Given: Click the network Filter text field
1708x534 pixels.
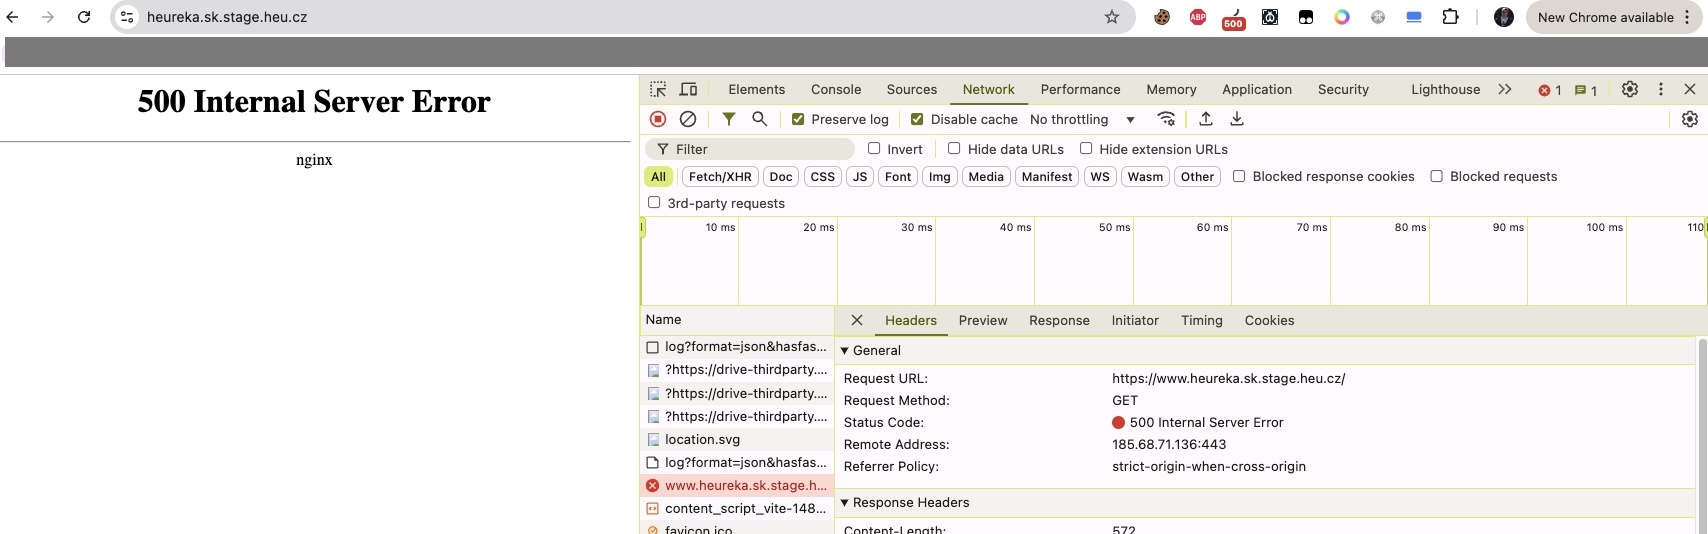Looking at the screenshot, I should (750, 149).
